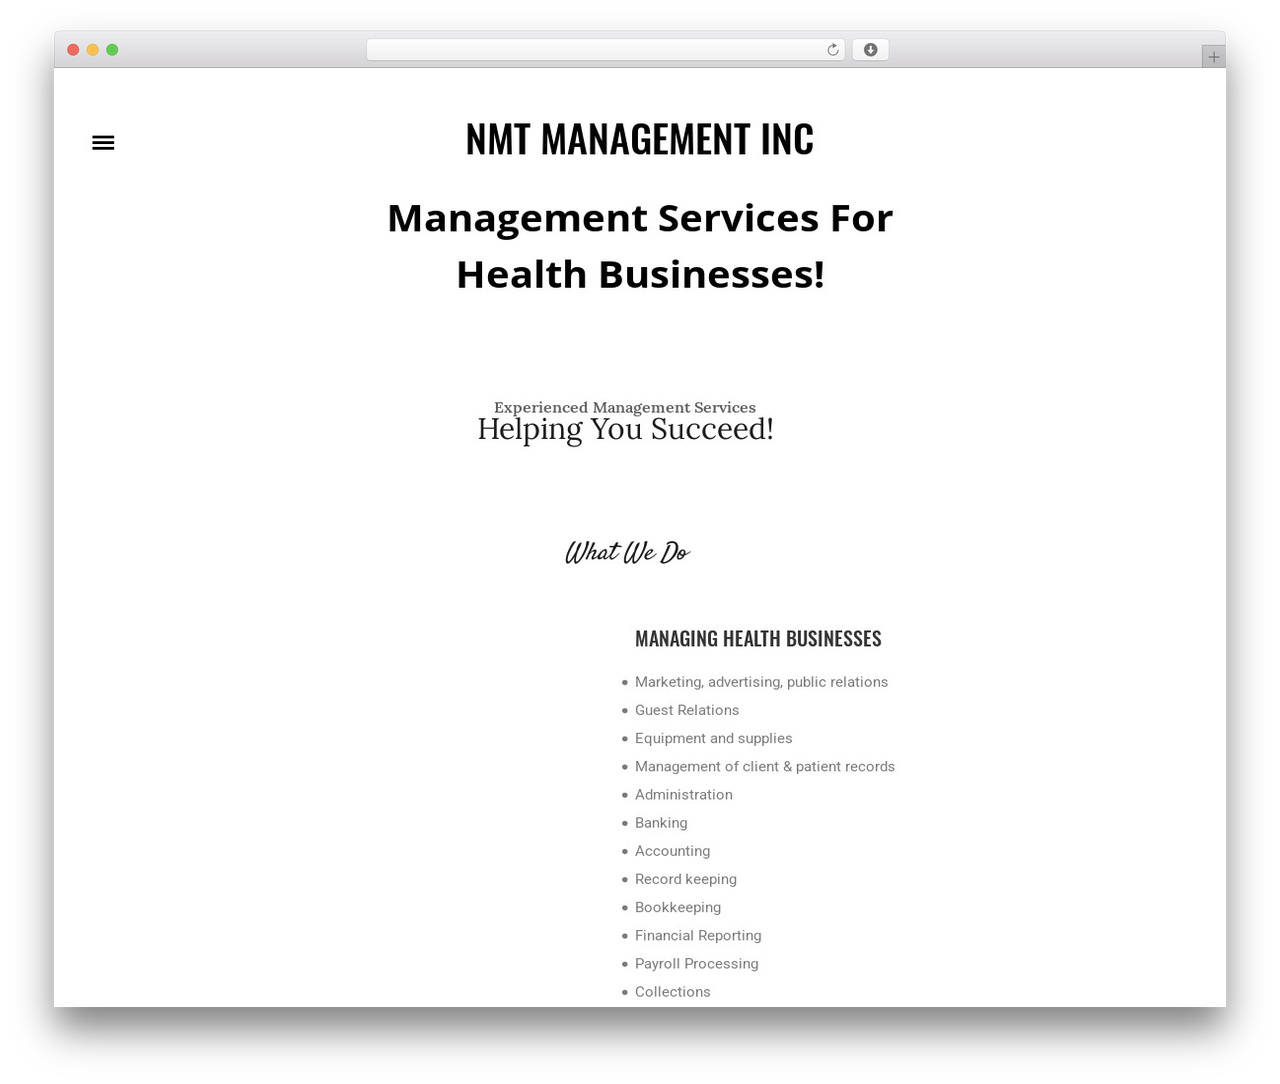Select the 'Financial Reporting' list item
1280x1084 pixels.
tap(698, 935)
